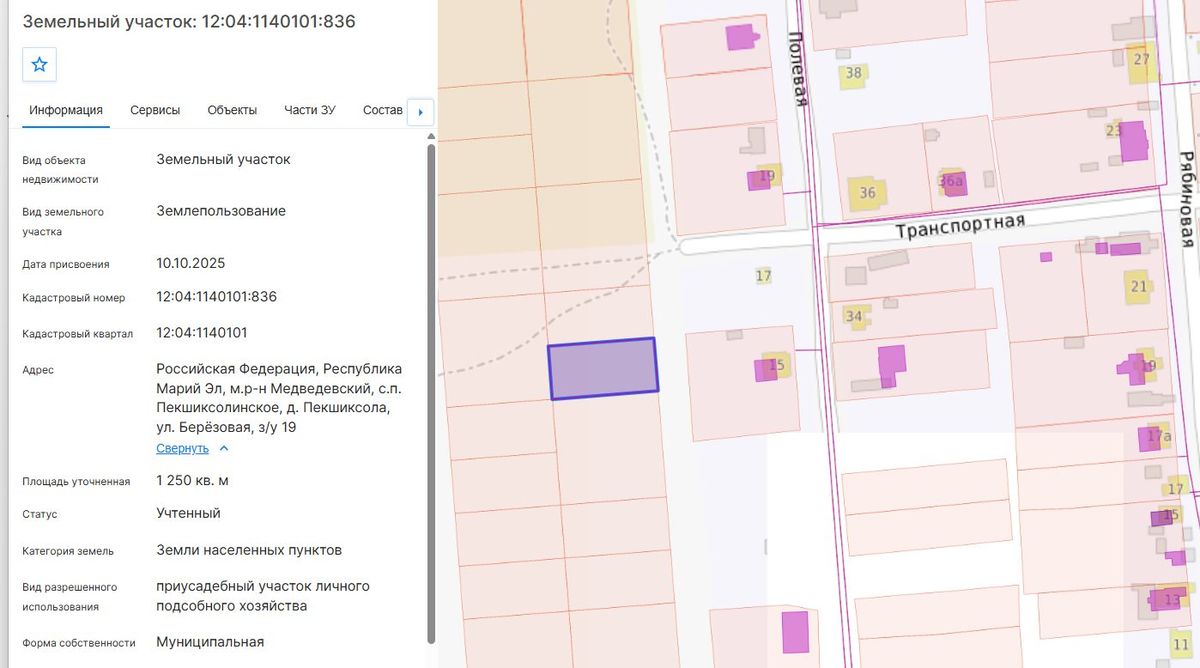Click the value Земли населенных пунктов
1200x668 pixels.
click(x=249, y=550)
